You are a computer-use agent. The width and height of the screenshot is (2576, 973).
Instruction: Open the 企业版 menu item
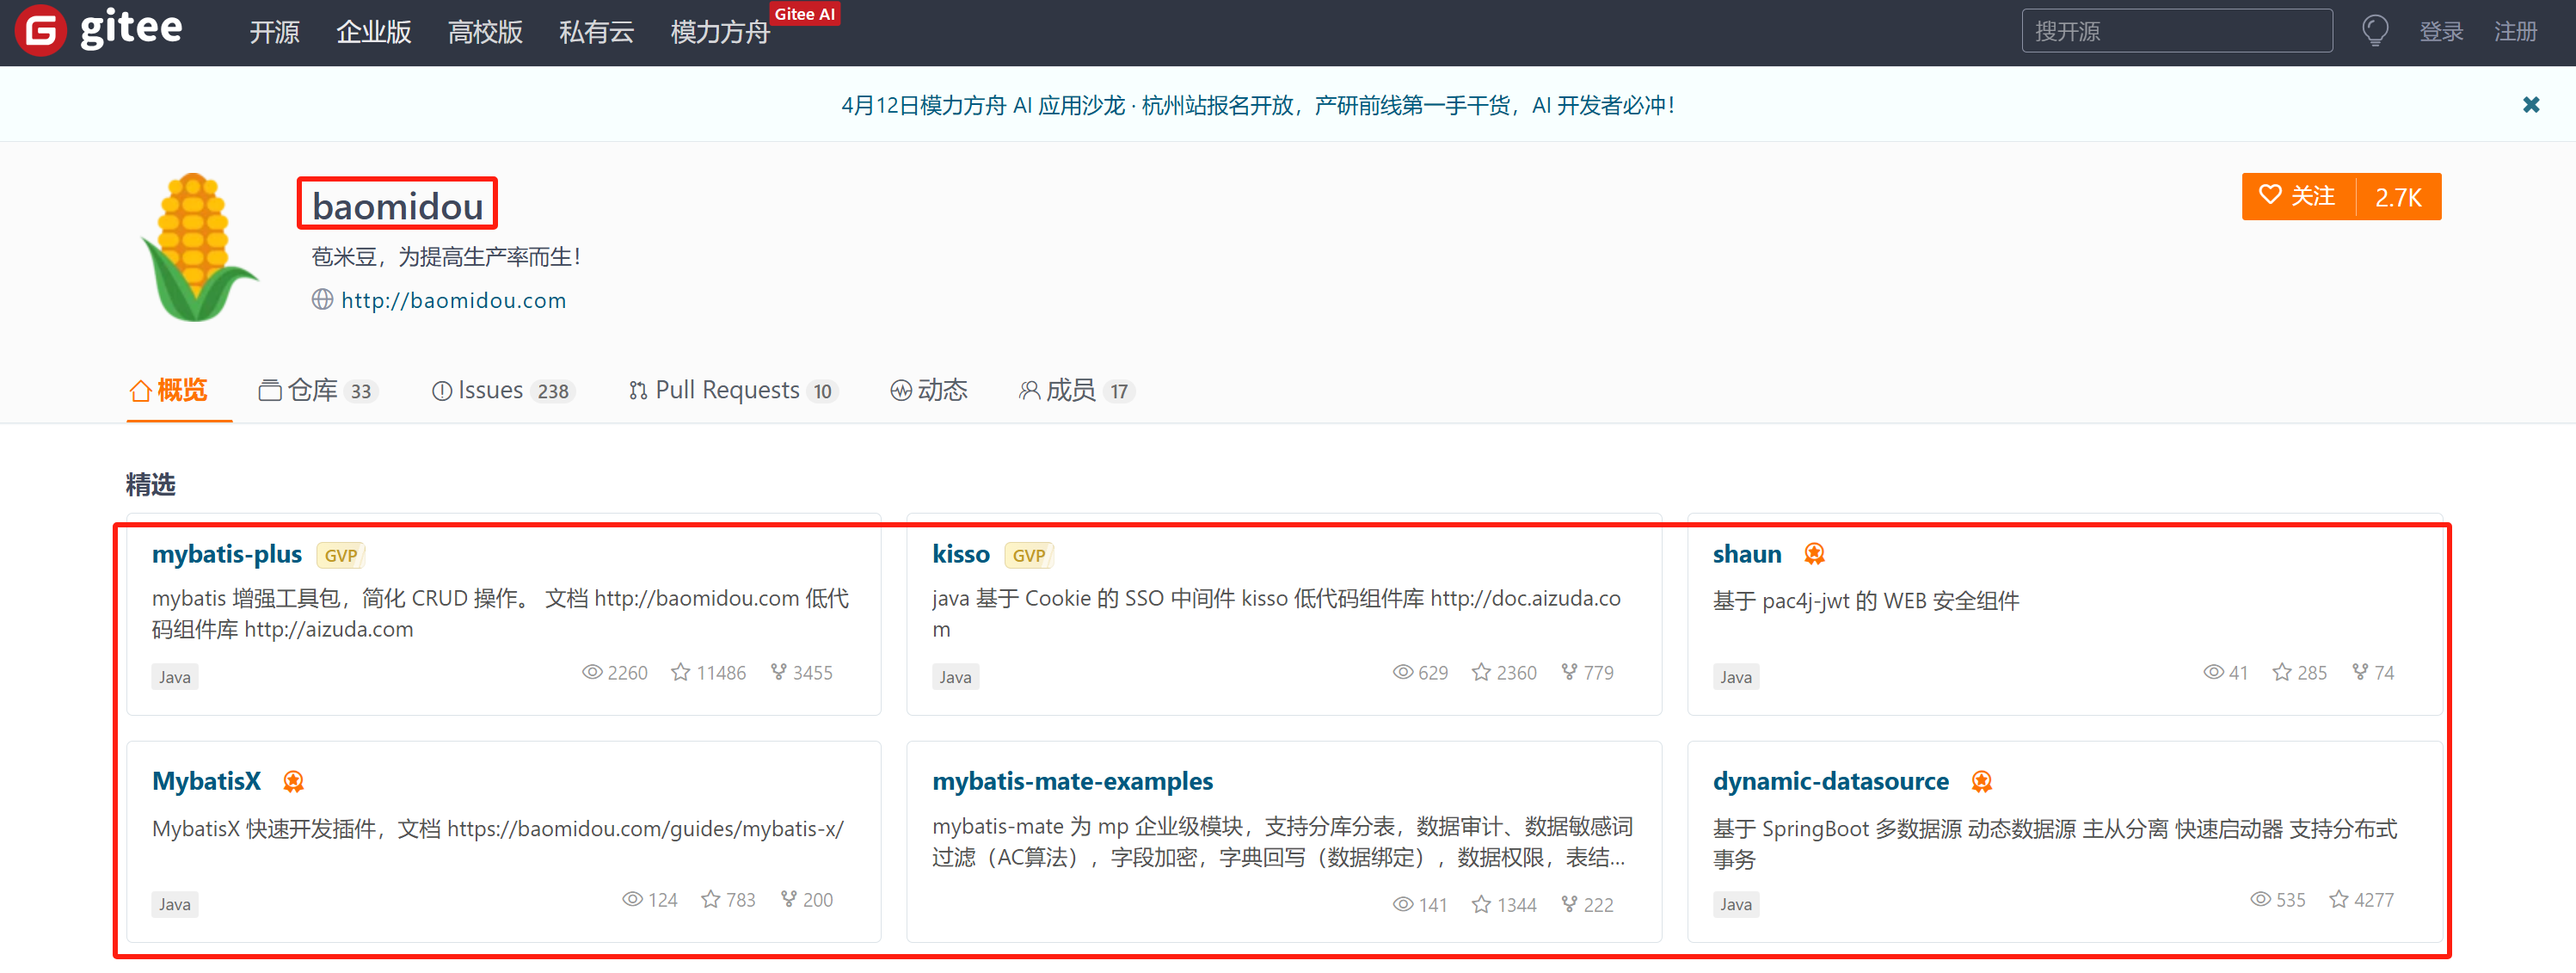click(373, 32)
